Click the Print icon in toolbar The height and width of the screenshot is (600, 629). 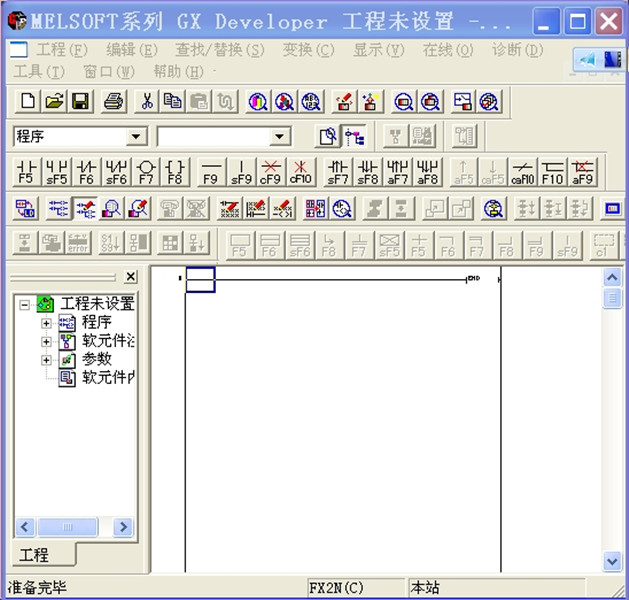[114, 101]
